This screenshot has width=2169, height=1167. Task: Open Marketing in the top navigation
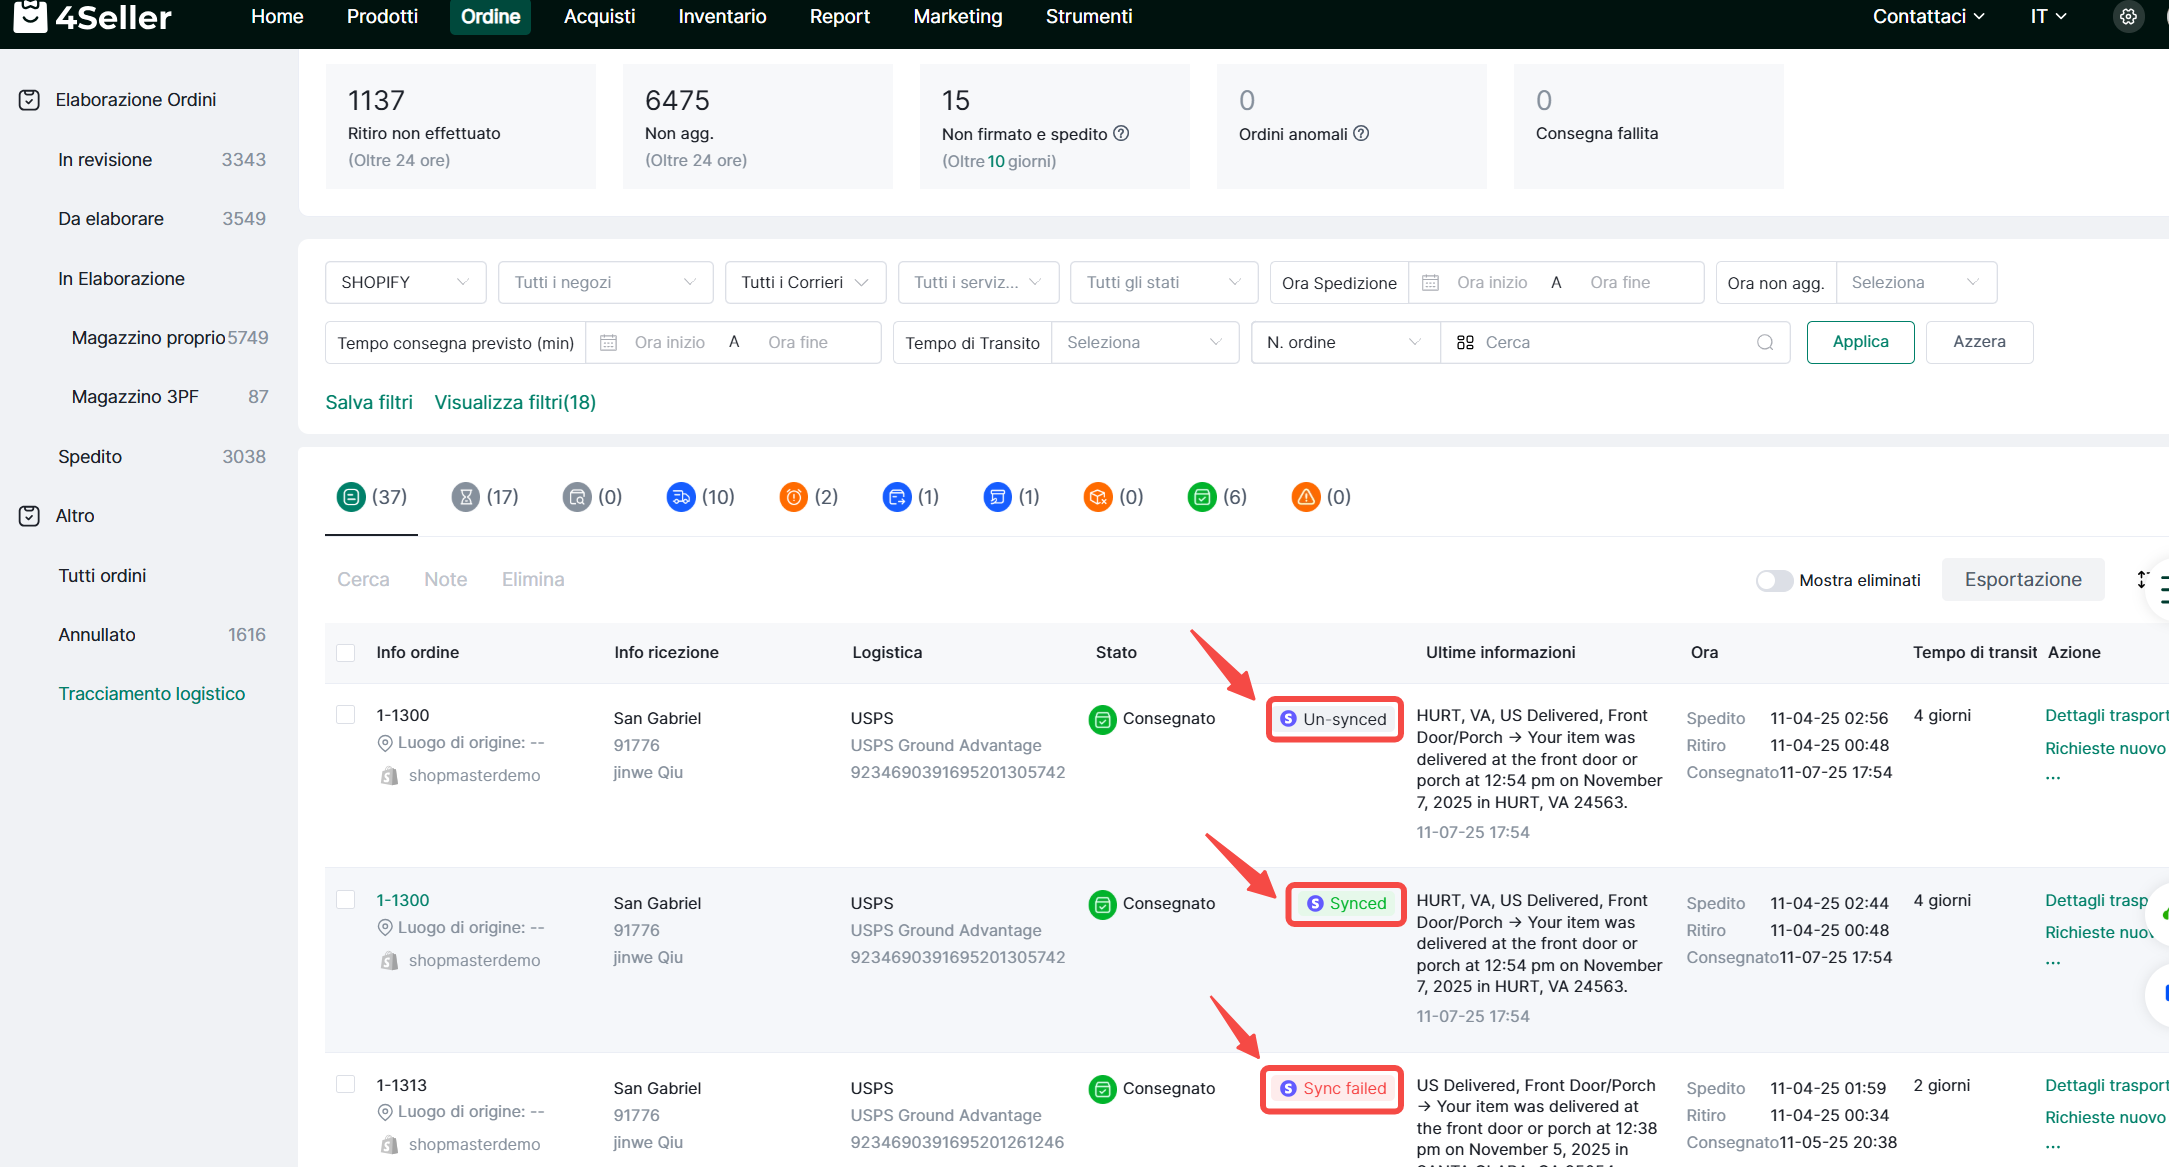(957, 17)
